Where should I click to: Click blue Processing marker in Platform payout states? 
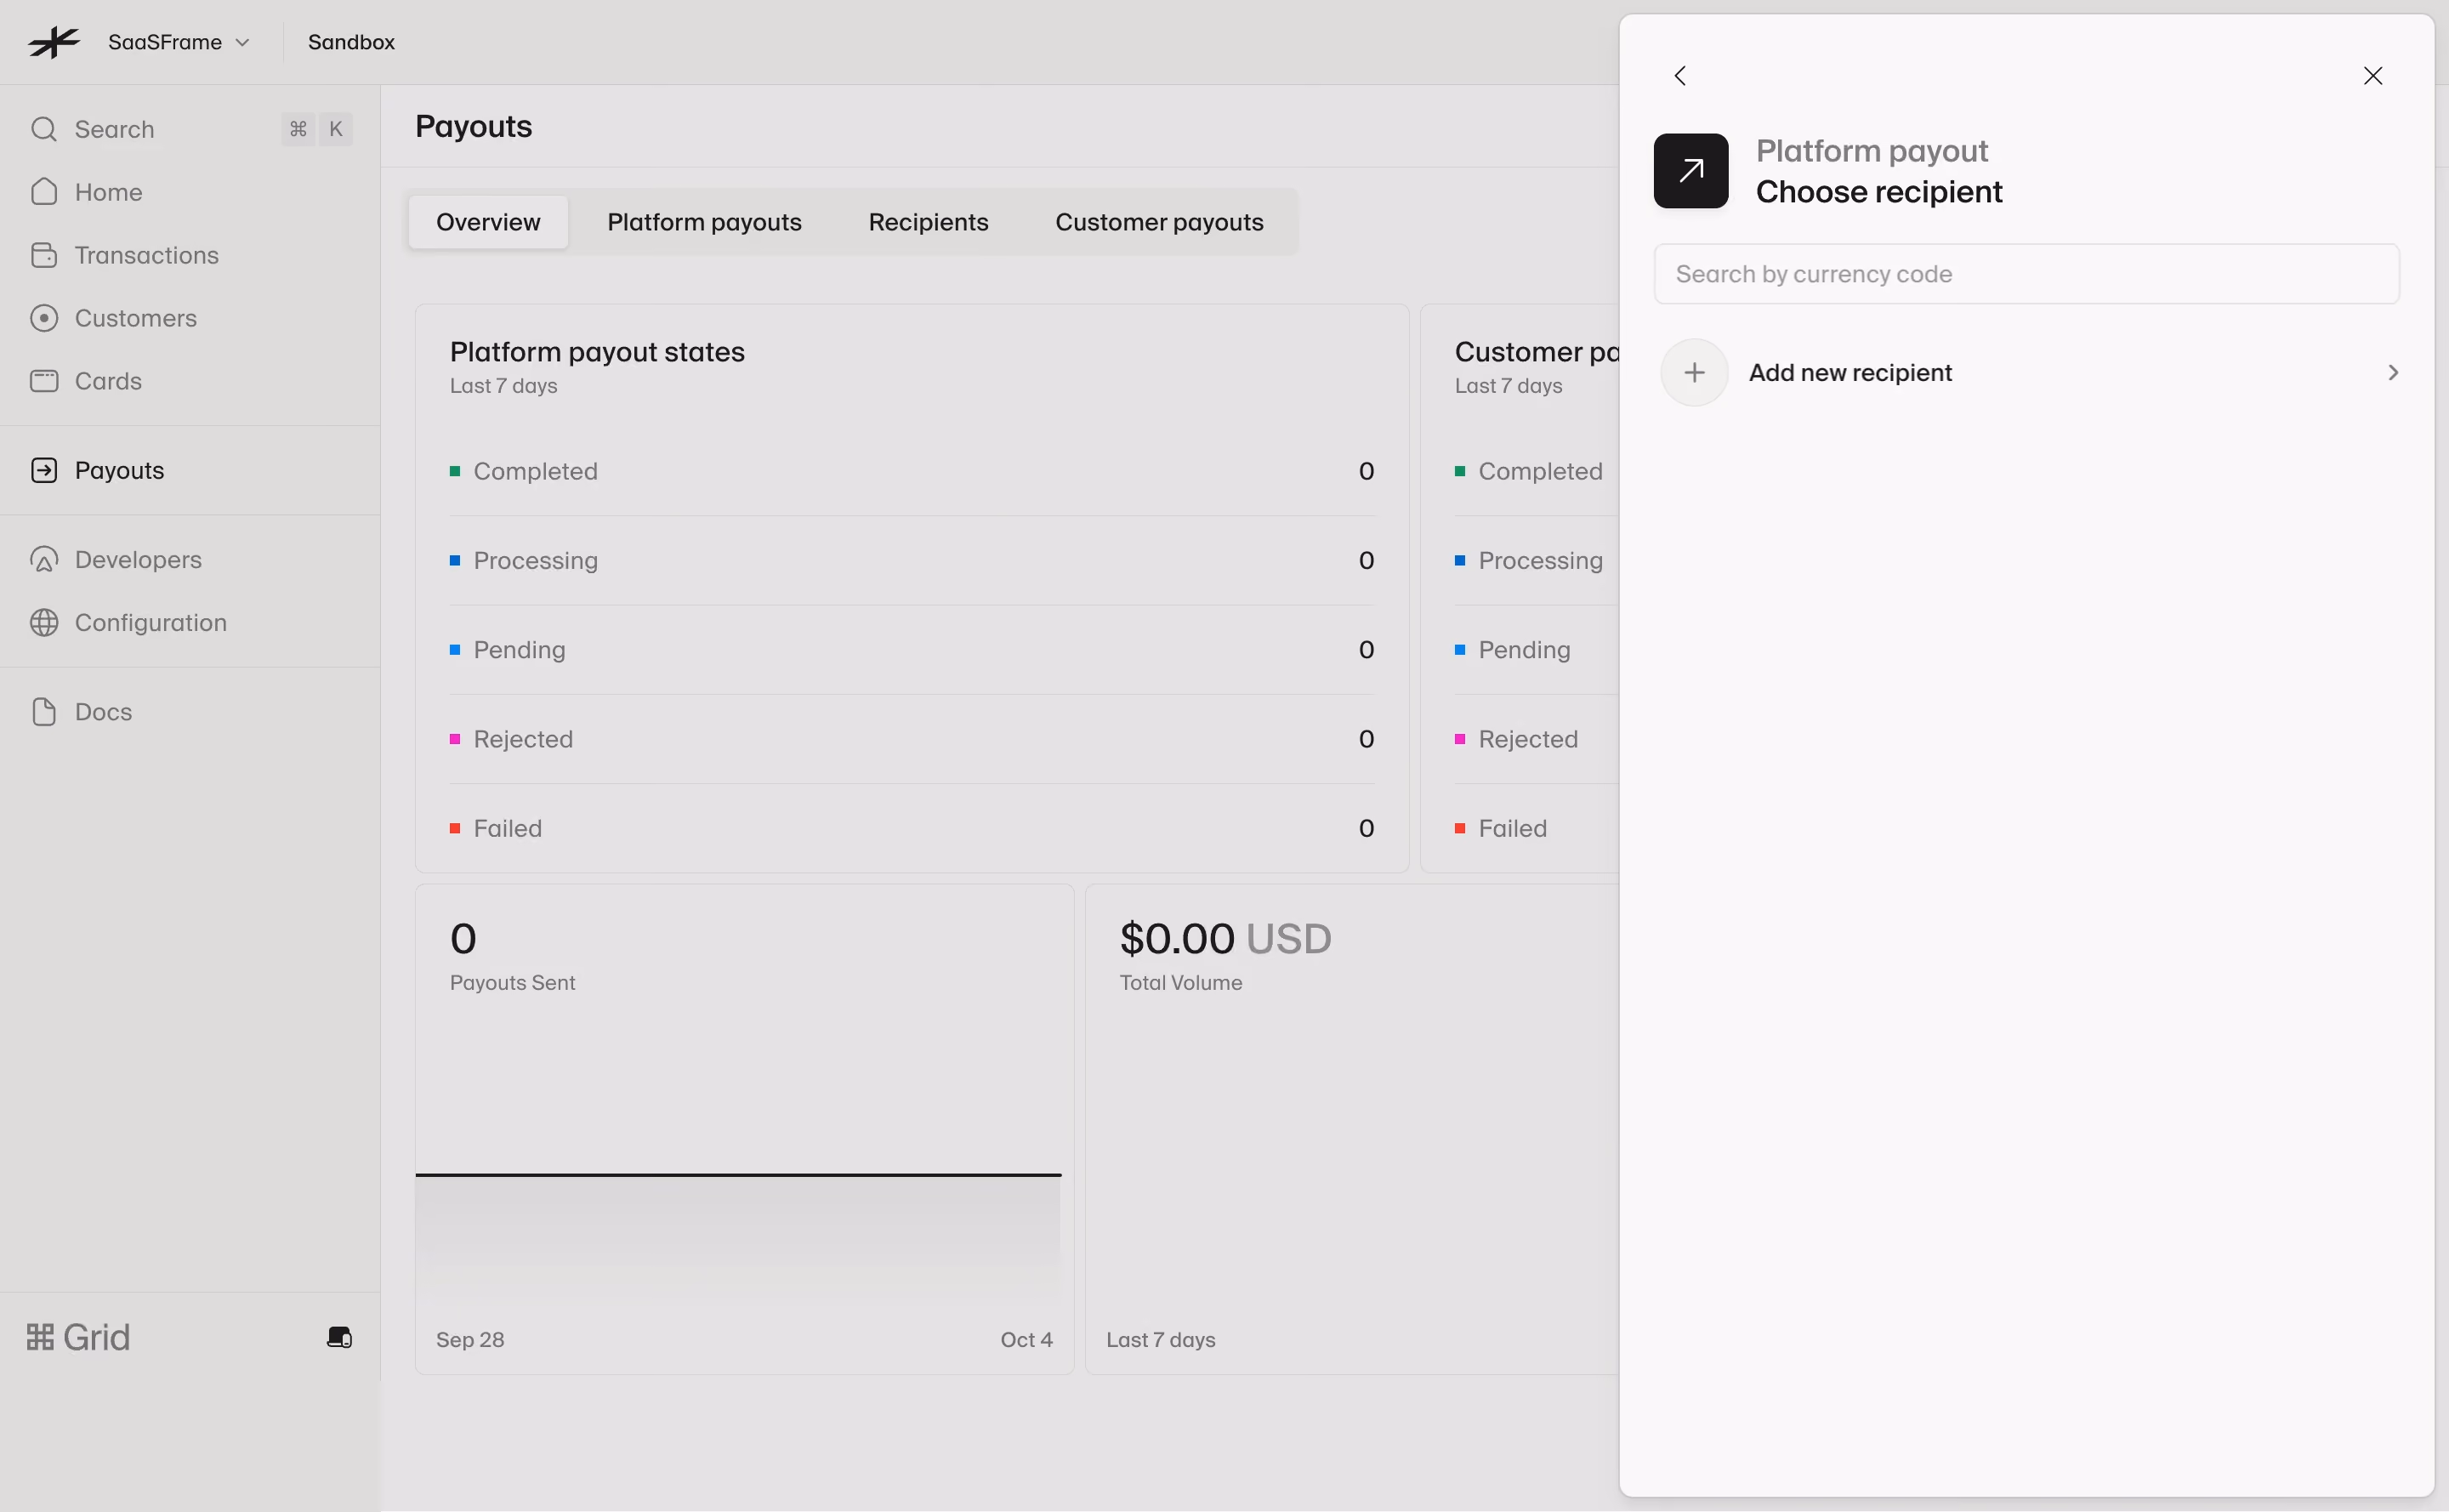click(x=455, y=560)
